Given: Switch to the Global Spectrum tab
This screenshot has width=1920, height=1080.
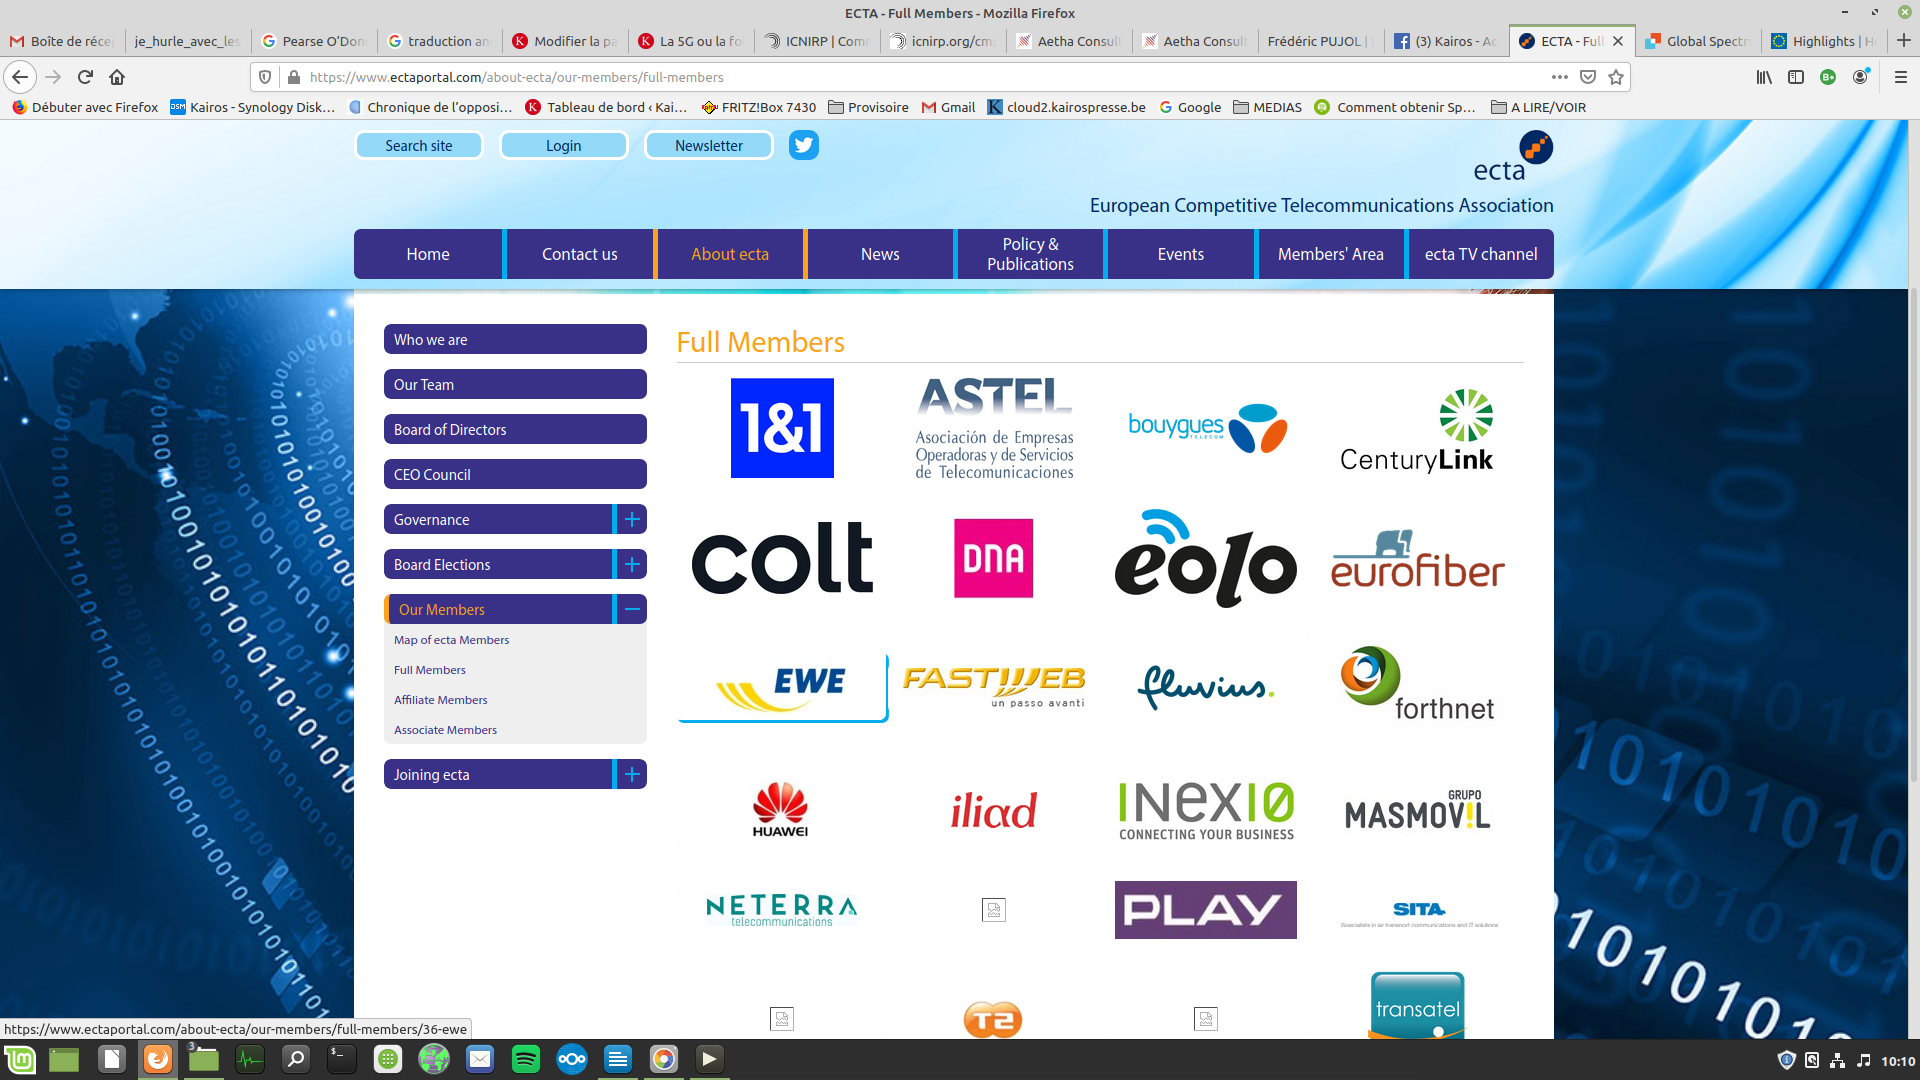Looking at the screenshot, I should point(1698,41).
